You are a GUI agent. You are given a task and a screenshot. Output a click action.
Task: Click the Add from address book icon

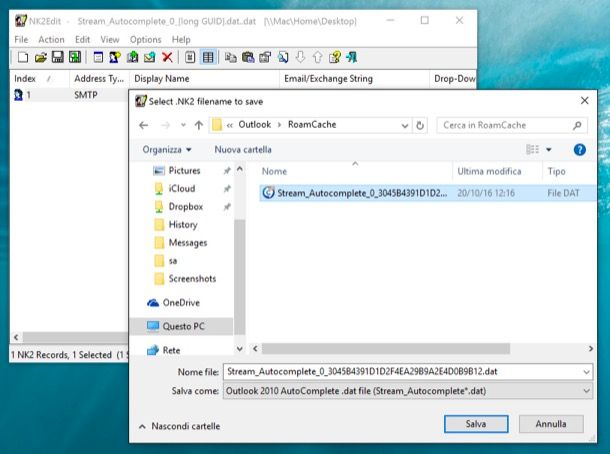[132, 58]
